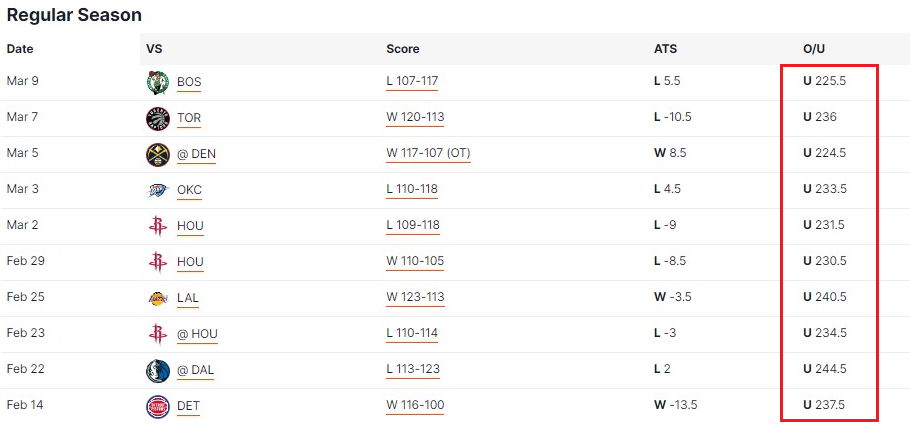Screen dimensions: 910x437
Task: Open the W 123-113 Lakers game score
Action: click(416, 297)
